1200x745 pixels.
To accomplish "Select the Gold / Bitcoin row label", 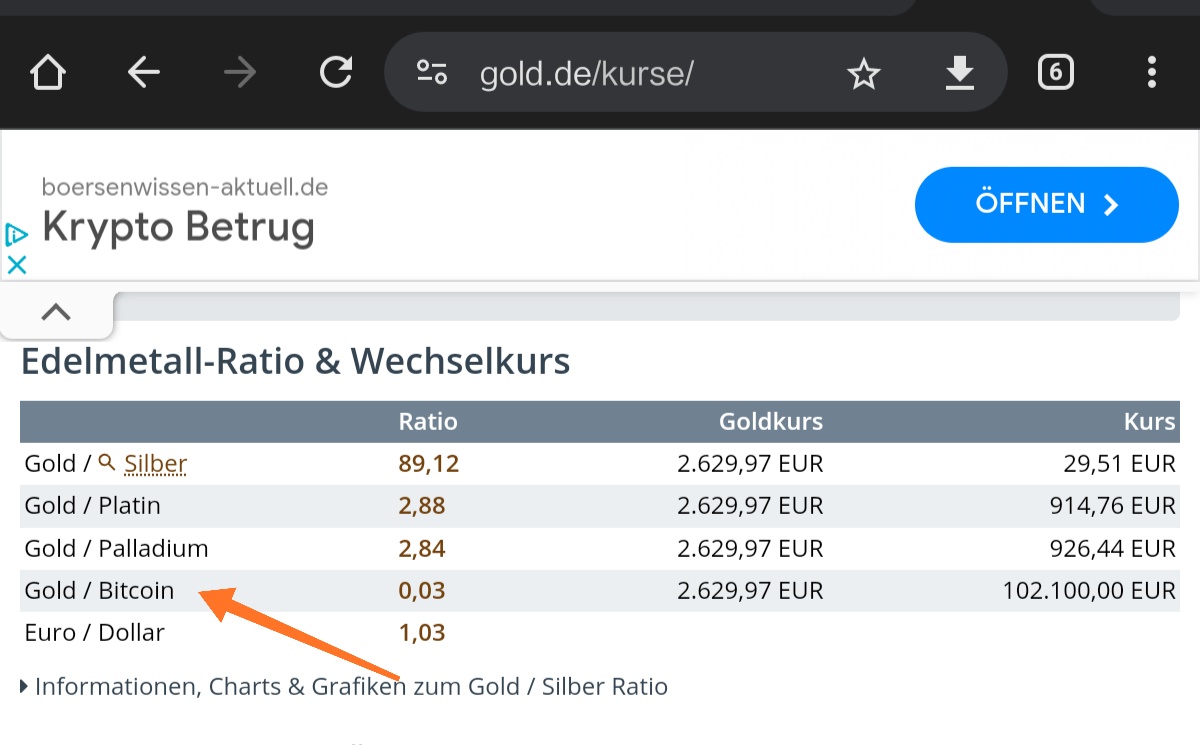I will tap(100, 591).
